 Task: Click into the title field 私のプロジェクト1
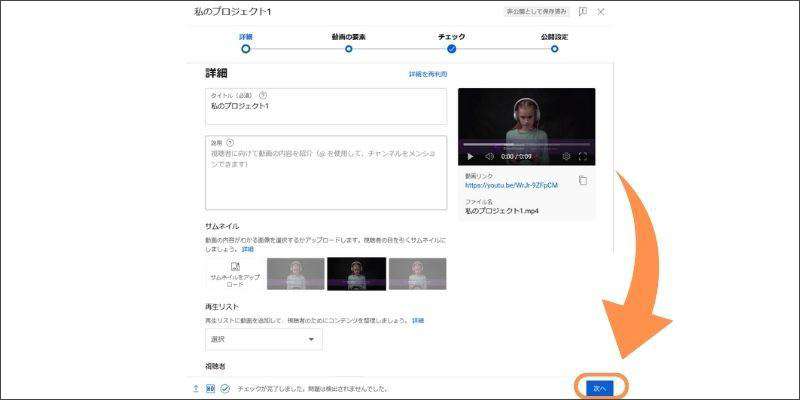[326, 106]
